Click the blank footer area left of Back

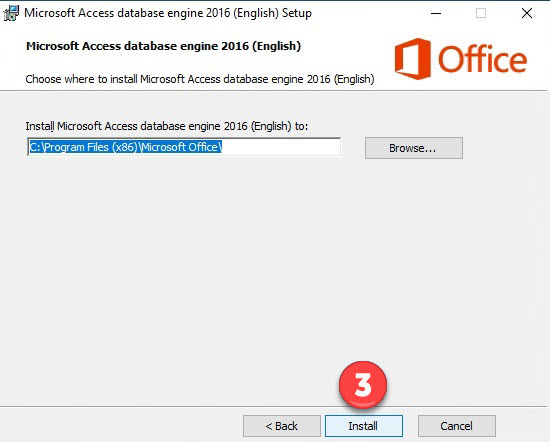point(119,426)
